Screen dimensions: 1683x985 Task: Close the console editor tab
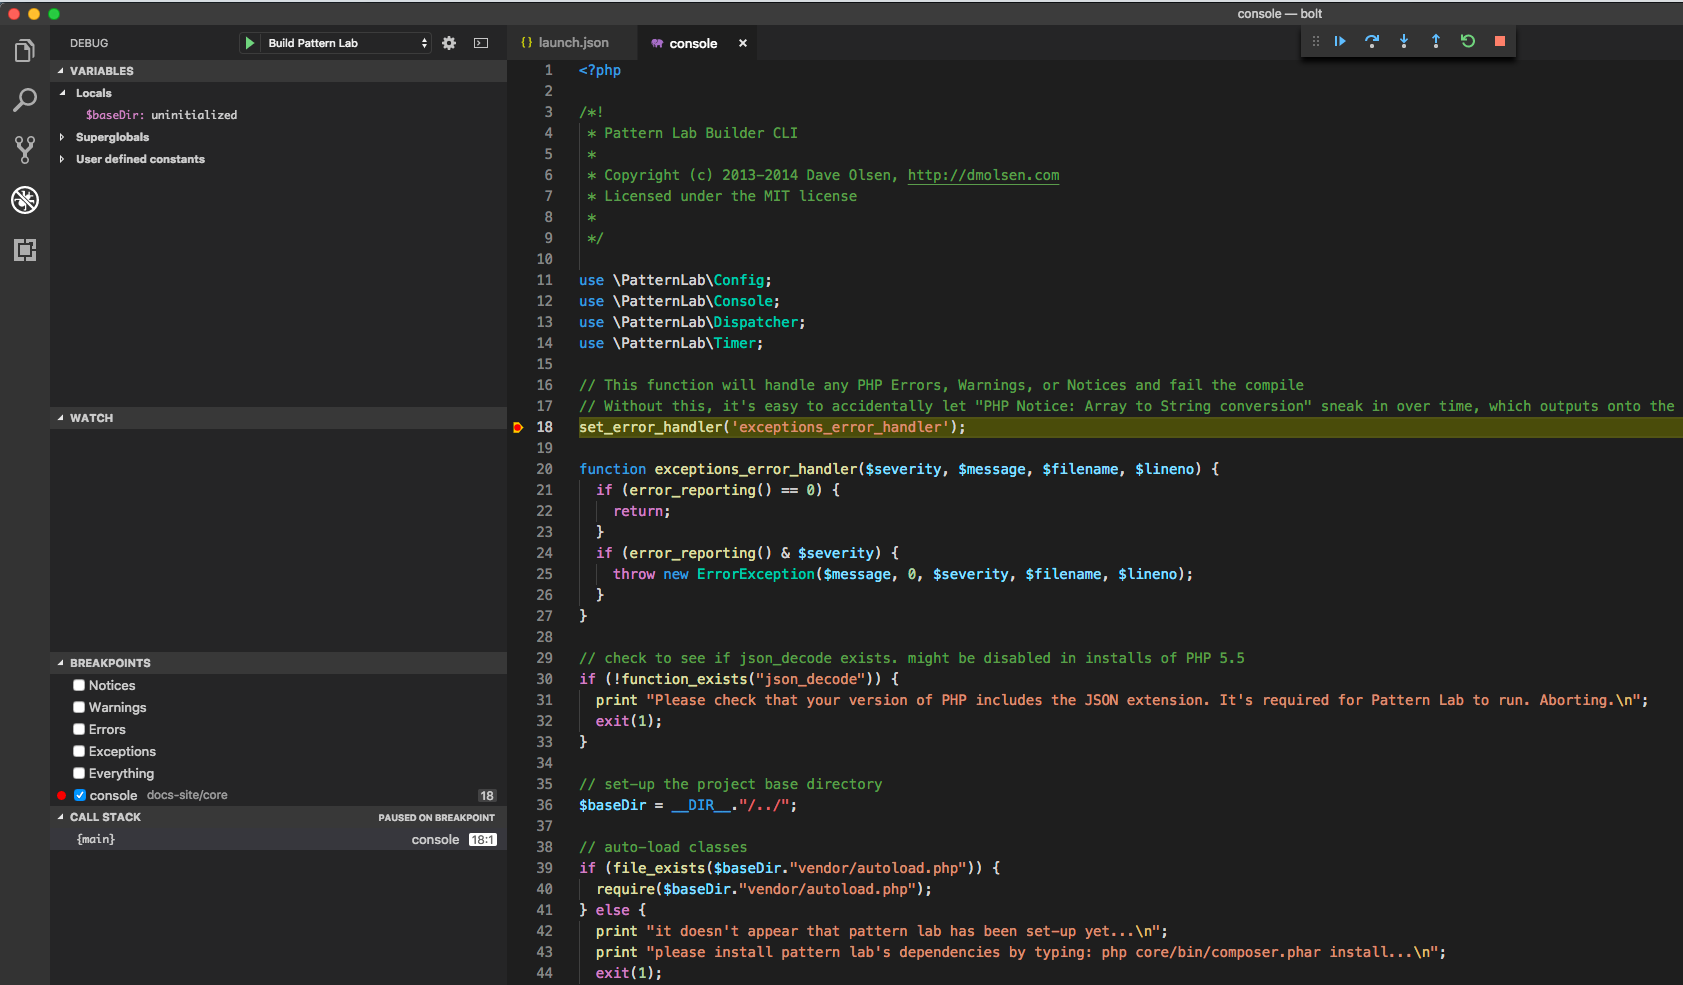[743, 43]
